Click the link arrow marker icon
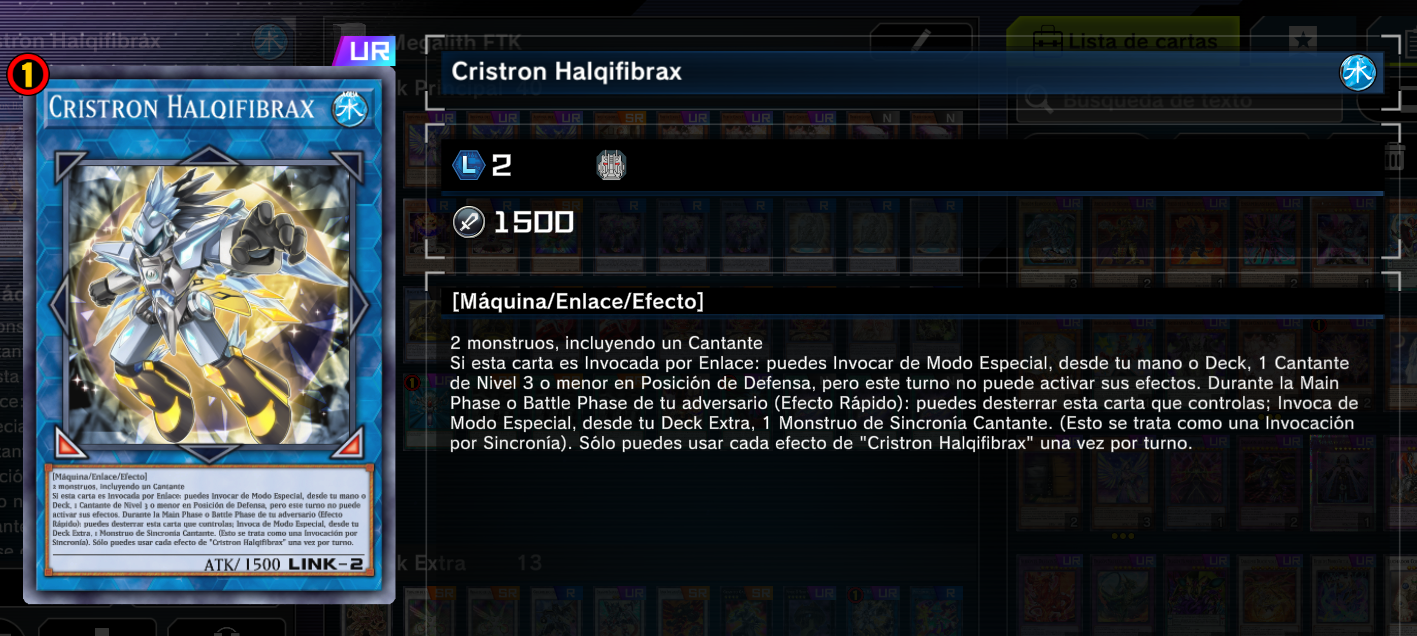Viewport: 1417px width, 636px height. 611,165
